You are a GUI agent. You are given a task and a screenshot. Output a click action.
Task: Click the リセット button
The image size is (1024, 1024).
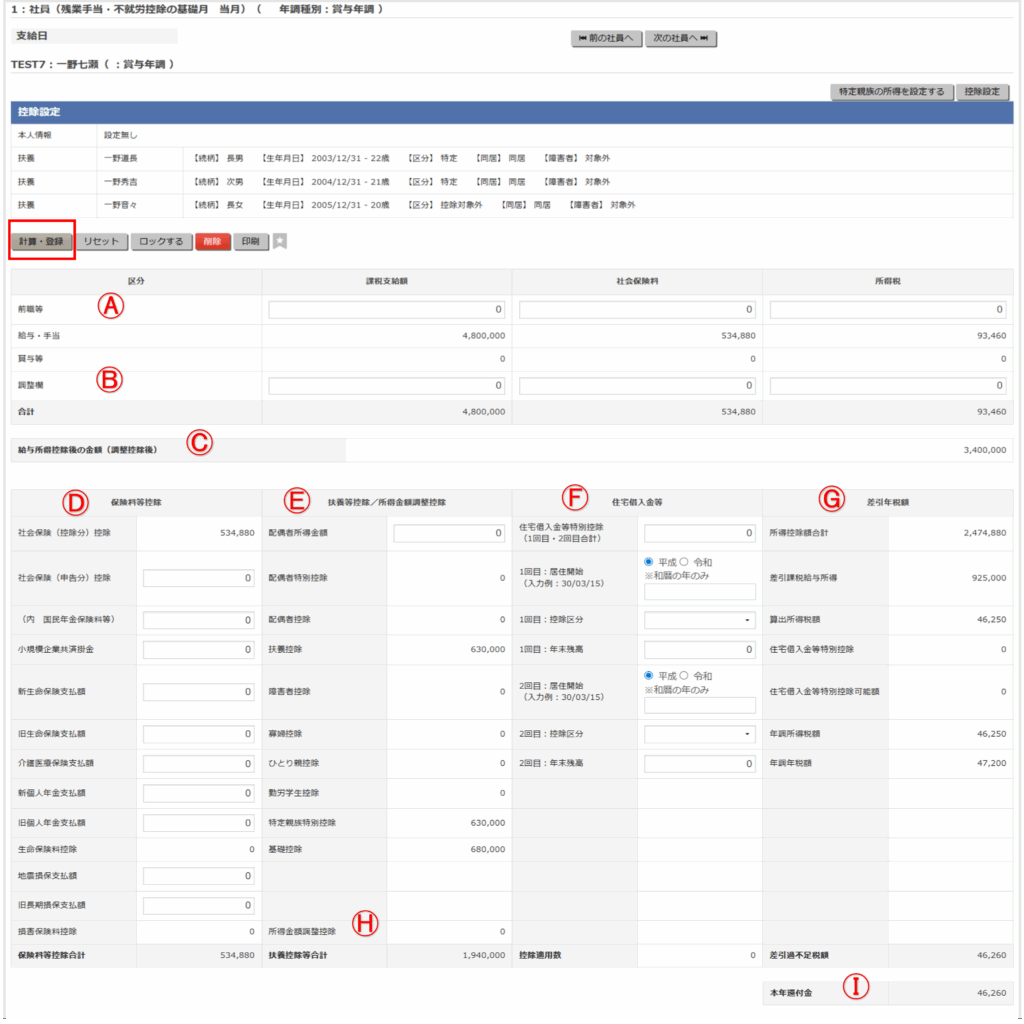point(101,242)
